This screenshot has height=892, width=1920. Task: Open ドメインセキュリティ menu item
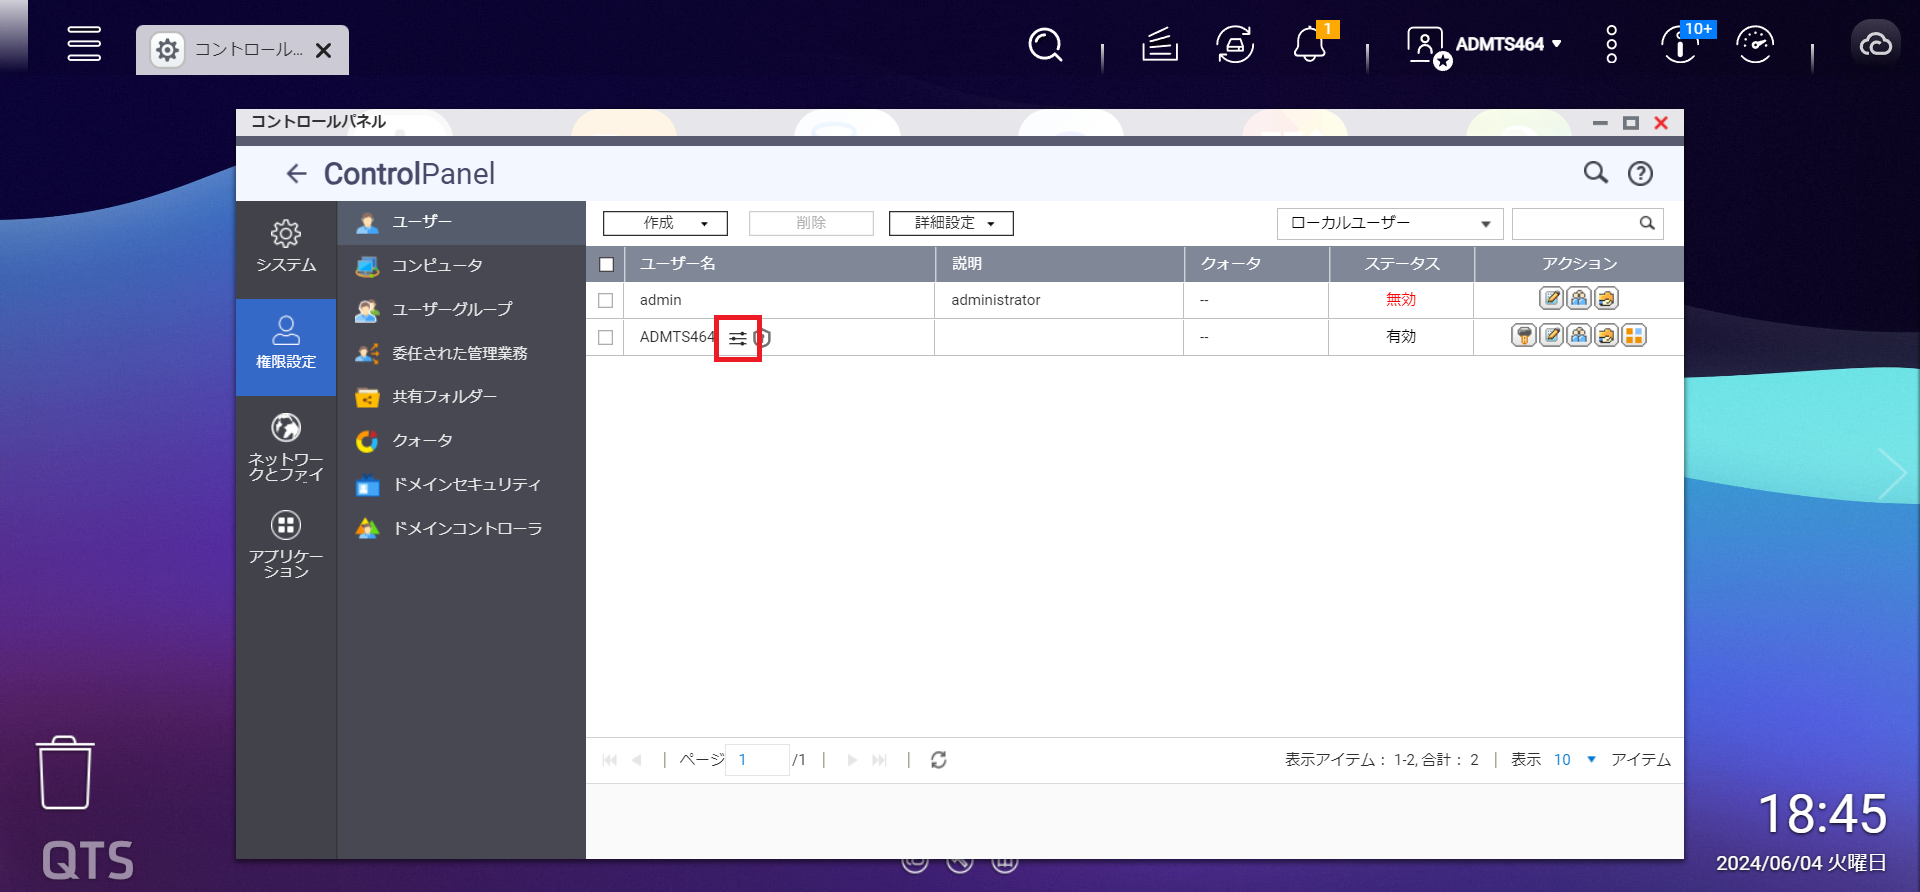coord(461,485)
